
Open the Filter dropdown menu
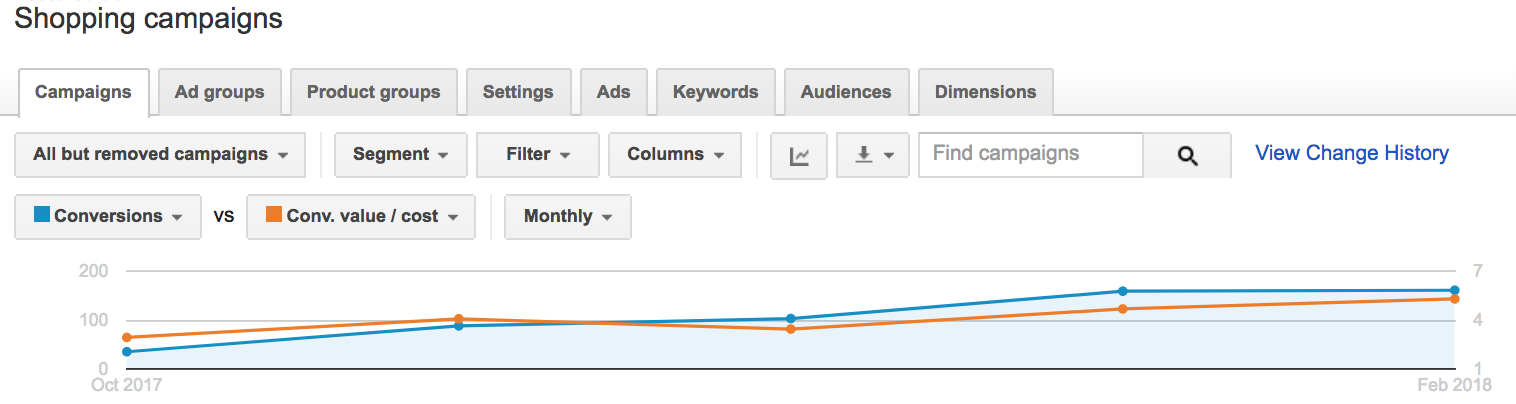point(538,155)
